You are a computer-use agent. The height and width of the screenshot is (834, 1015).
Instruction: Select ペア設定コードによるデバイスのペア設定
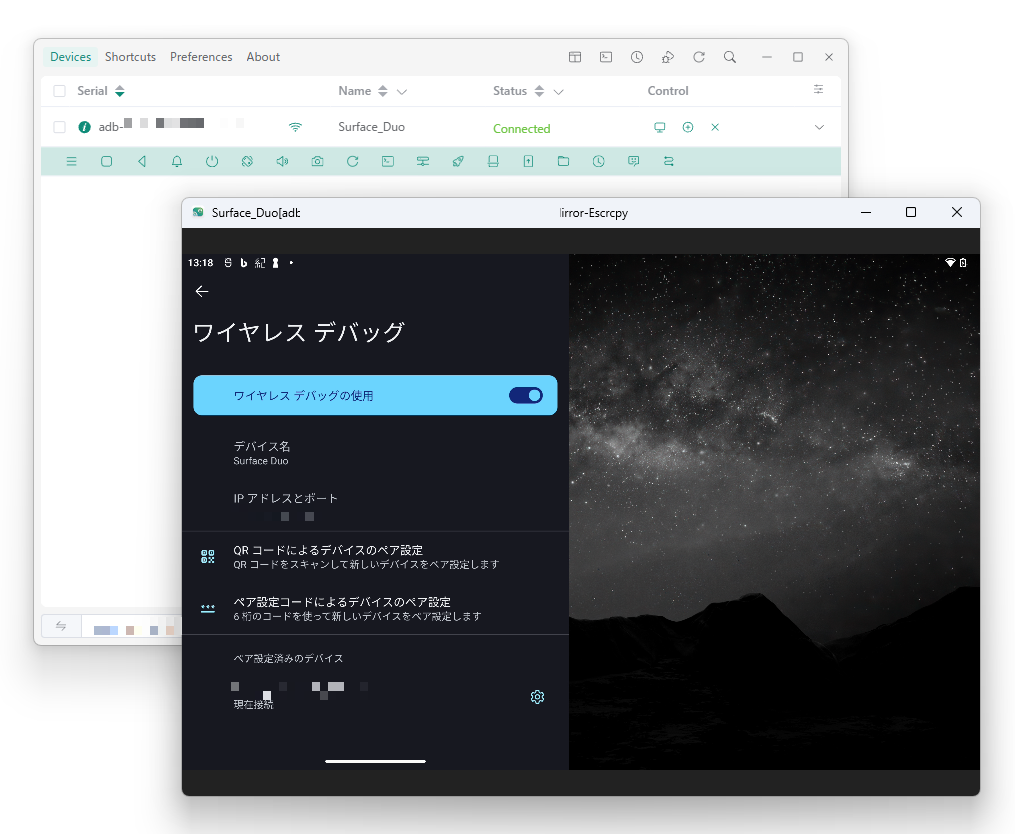[x=375, y=609]
